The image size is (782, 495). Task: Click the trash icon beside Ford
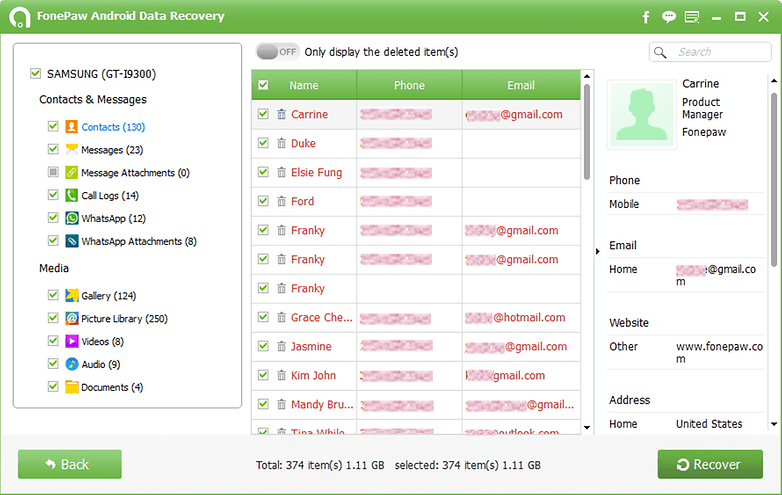(x=282, y=201)
